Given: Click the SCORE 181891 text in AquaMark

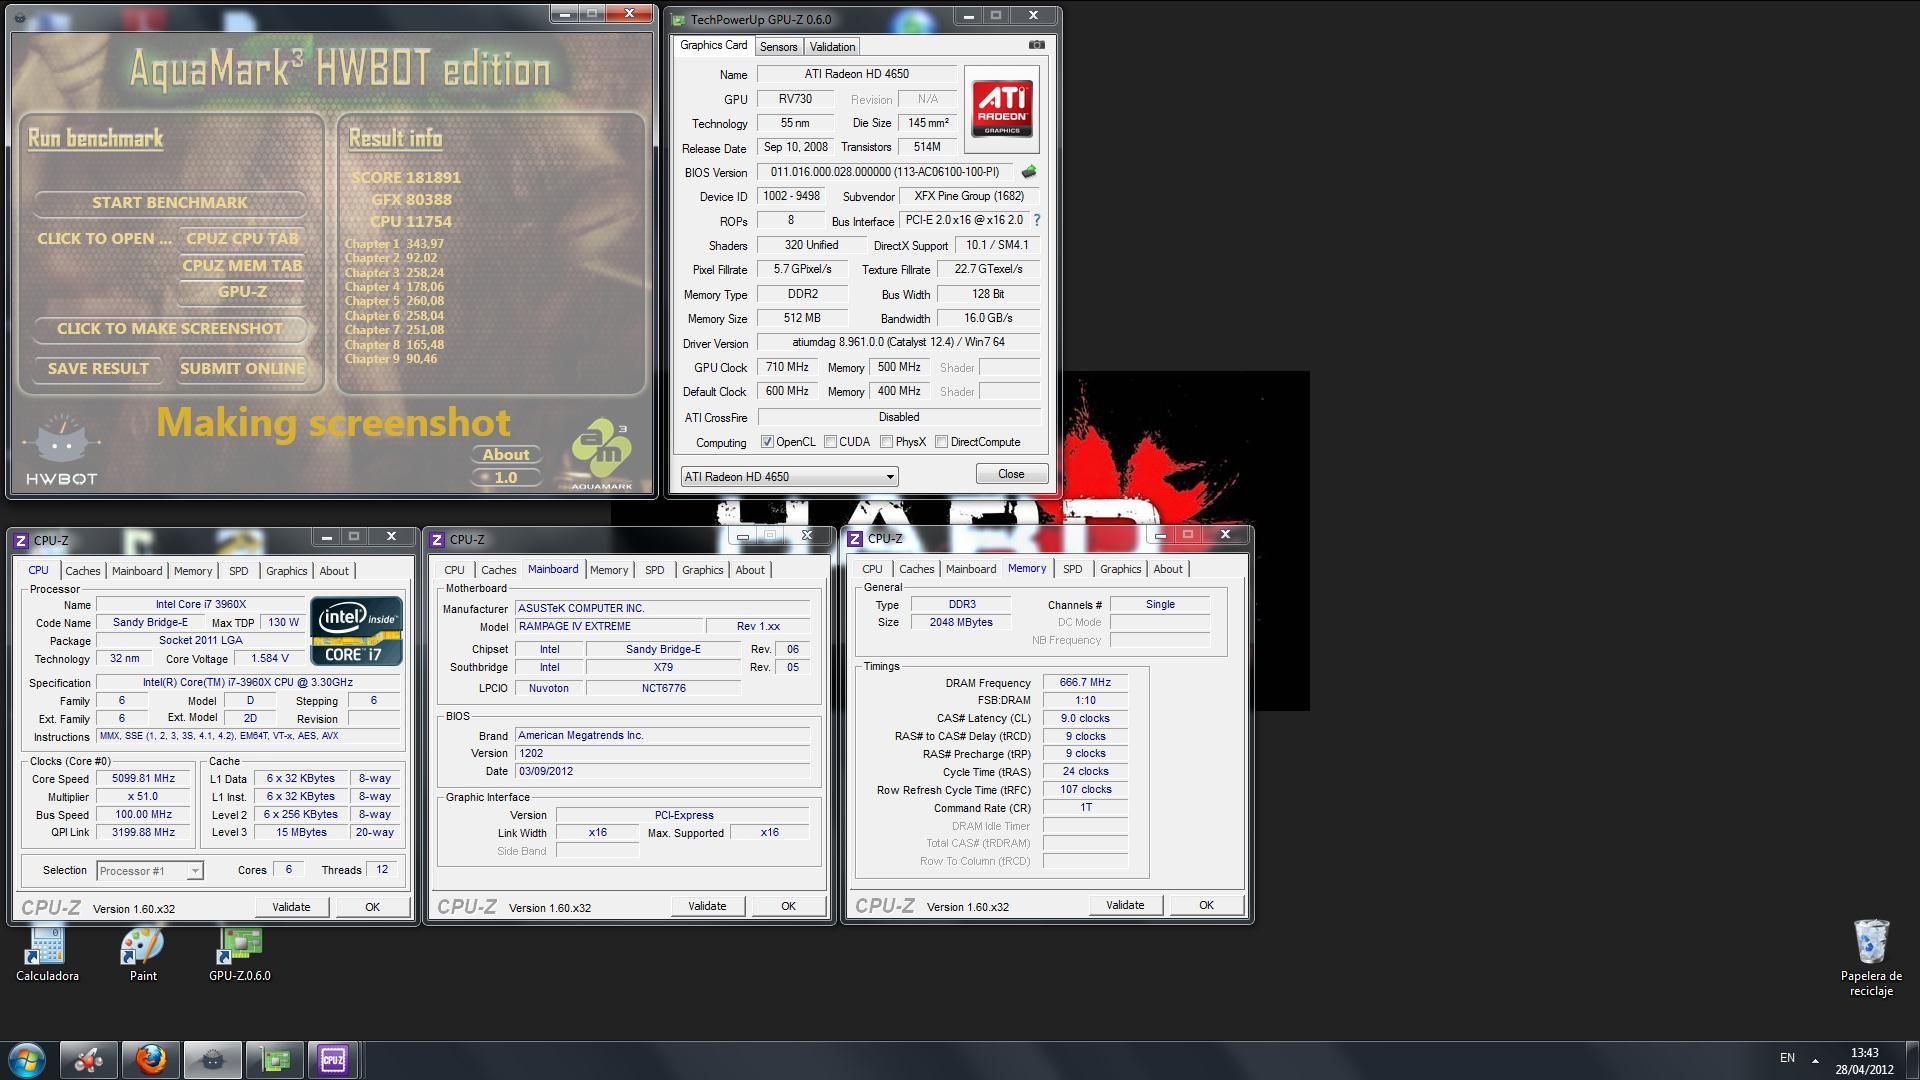Looking at the screenshot, I should point(406,177).
